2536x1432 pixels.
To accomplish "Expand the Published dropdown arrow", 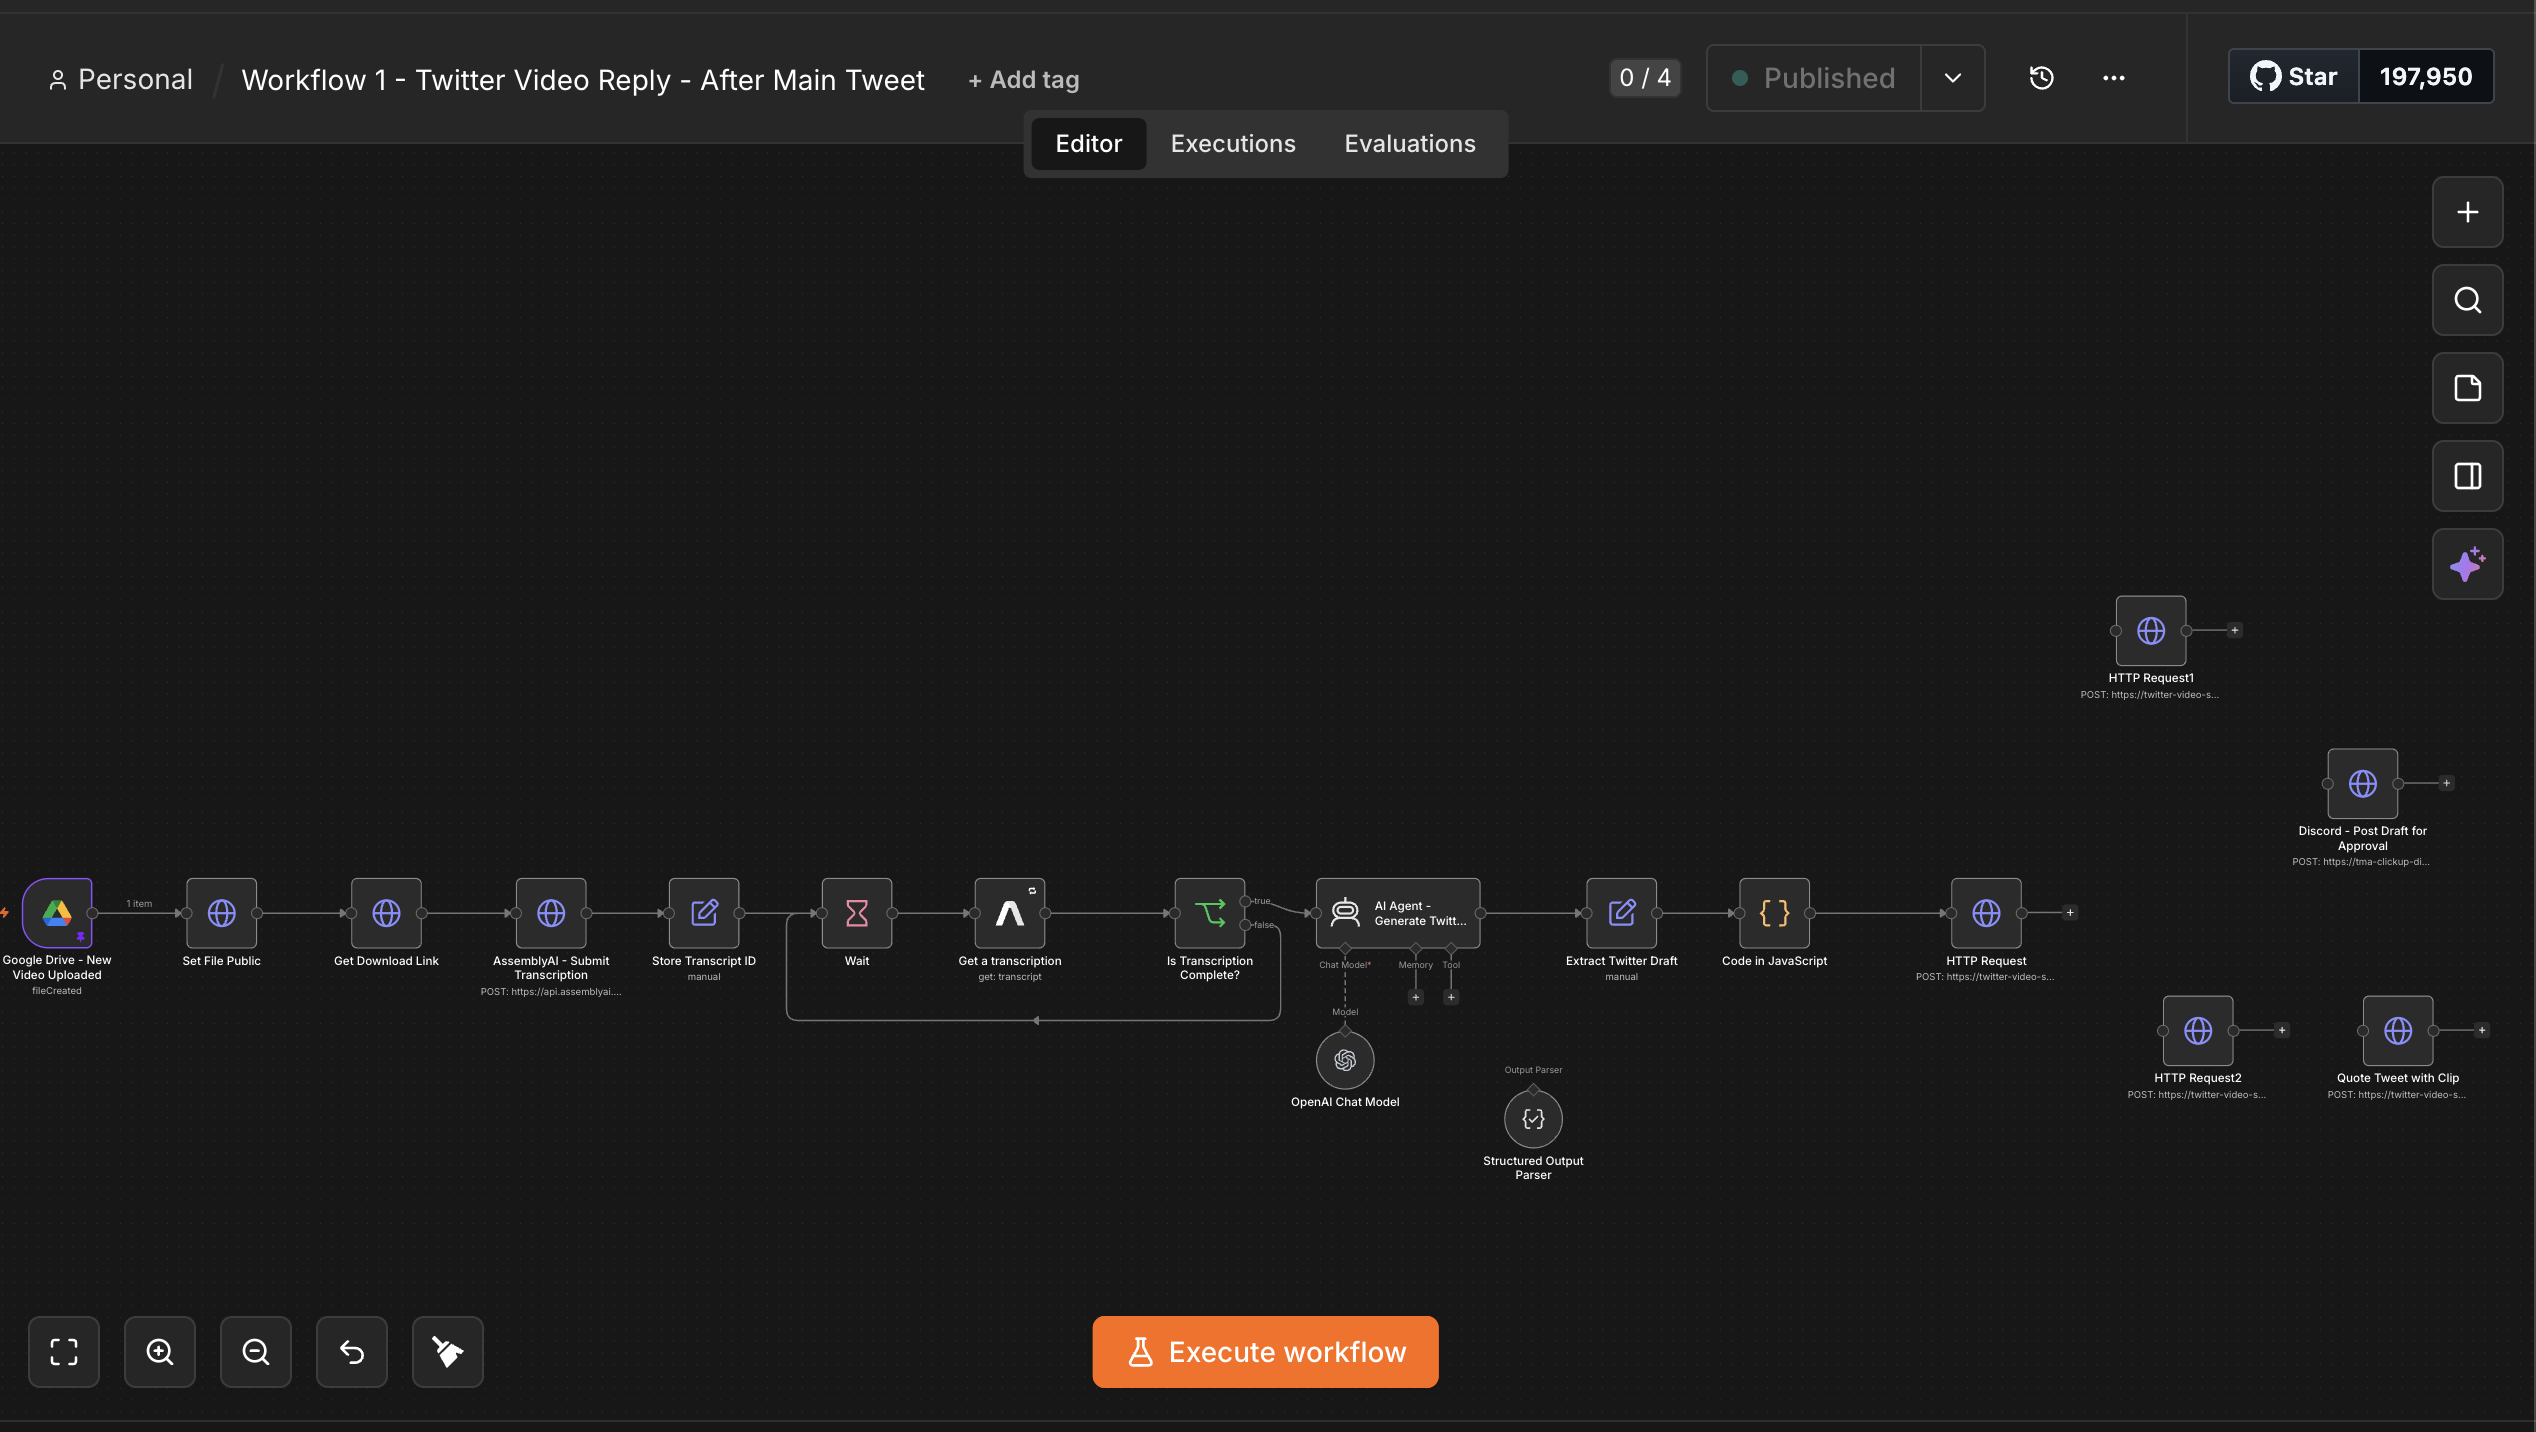I will pyautogui.click(x=1953, y=78).
